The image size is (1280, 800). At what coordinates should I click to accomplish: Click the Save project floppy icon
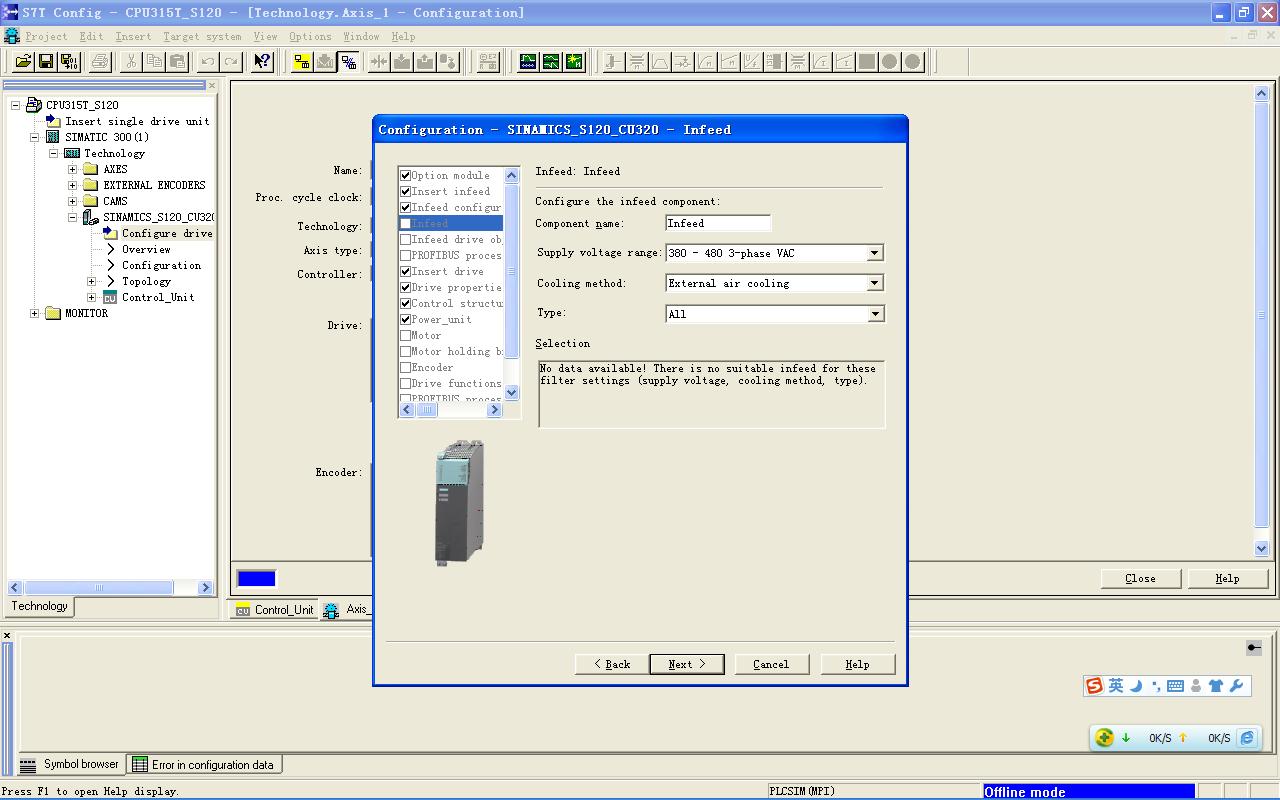[x=45, y=62]
